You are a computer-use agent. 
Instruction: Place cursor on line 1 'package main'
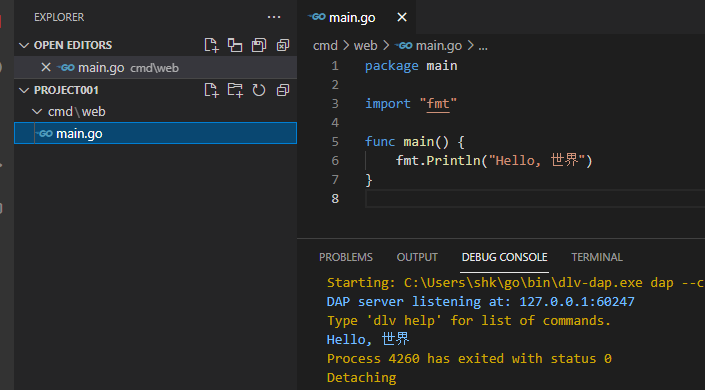(411, 66)
